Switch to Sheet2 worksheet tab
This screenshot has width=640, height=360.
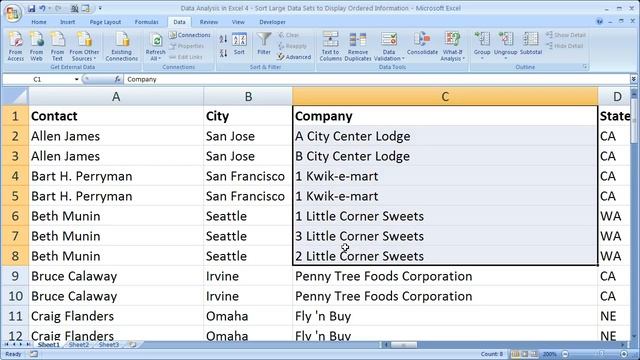[79, 345]
